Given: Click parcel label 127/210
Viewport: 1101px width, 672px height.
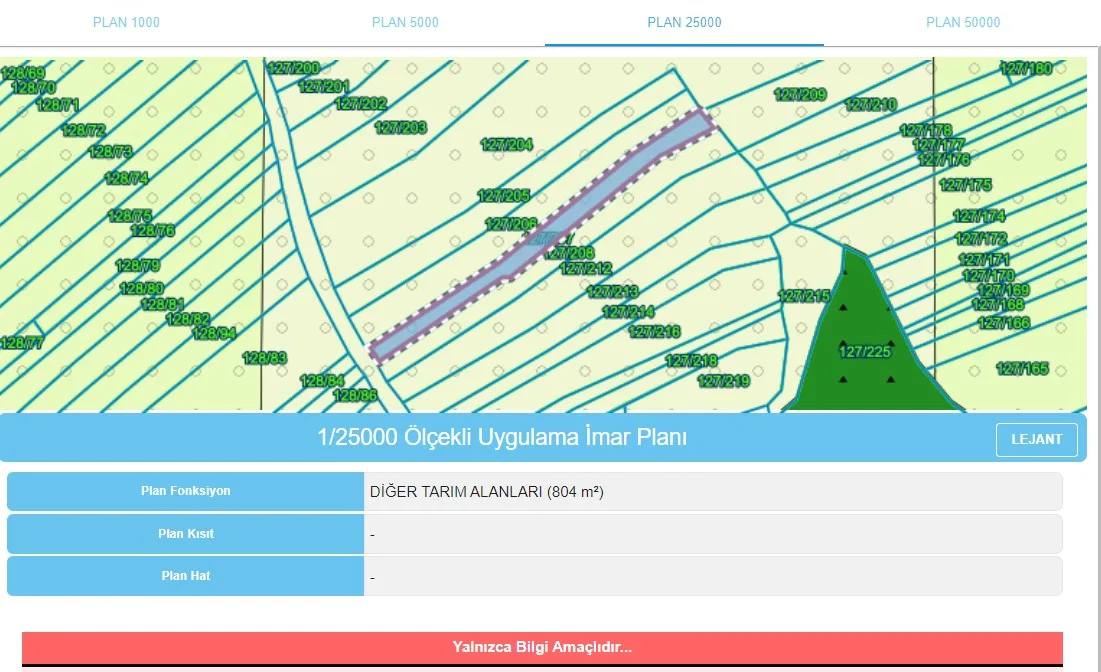Looking at the screenshot, I should (871, 105).
